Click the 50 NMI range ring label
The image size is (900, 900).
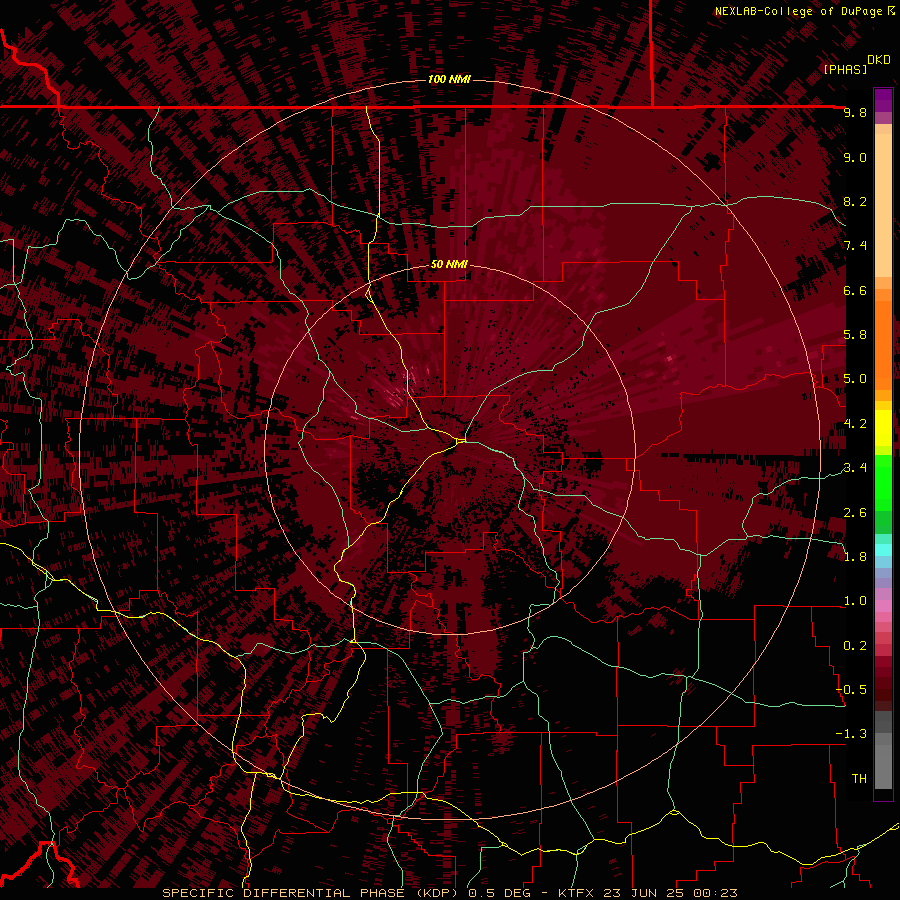click(449, 264)
